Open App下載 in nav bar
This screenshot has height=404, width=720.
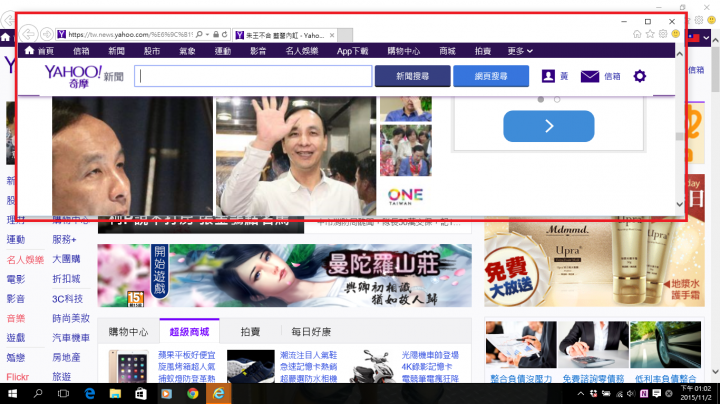[x=352, y=51]
